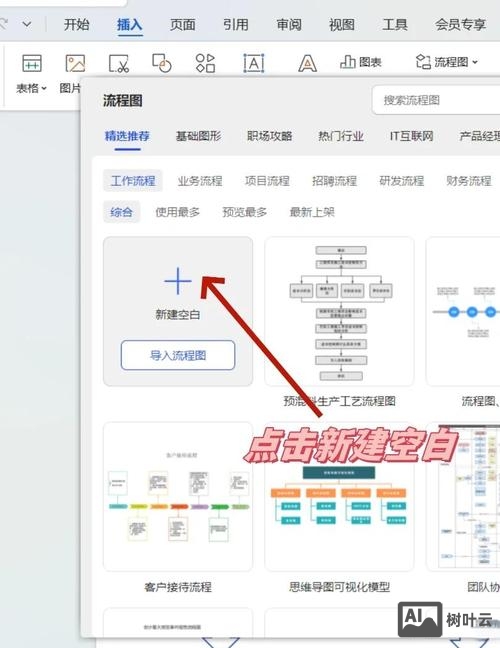The width and height of the screenshot is (500, 648).
Task: Open the 预混料生产工艺流程图 template thumbnail
Action: [x=339, y=311]
